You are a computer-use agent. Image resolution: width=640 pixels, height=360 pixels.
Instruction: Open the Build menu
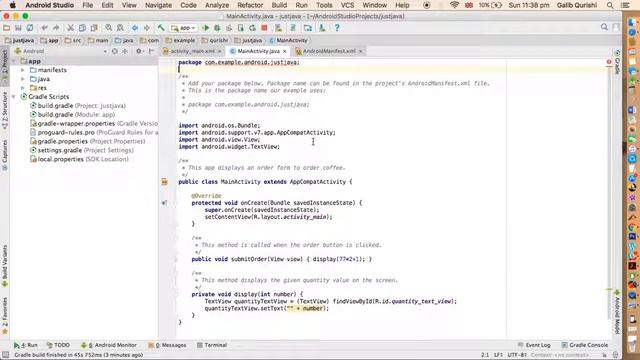pos(279,5)
